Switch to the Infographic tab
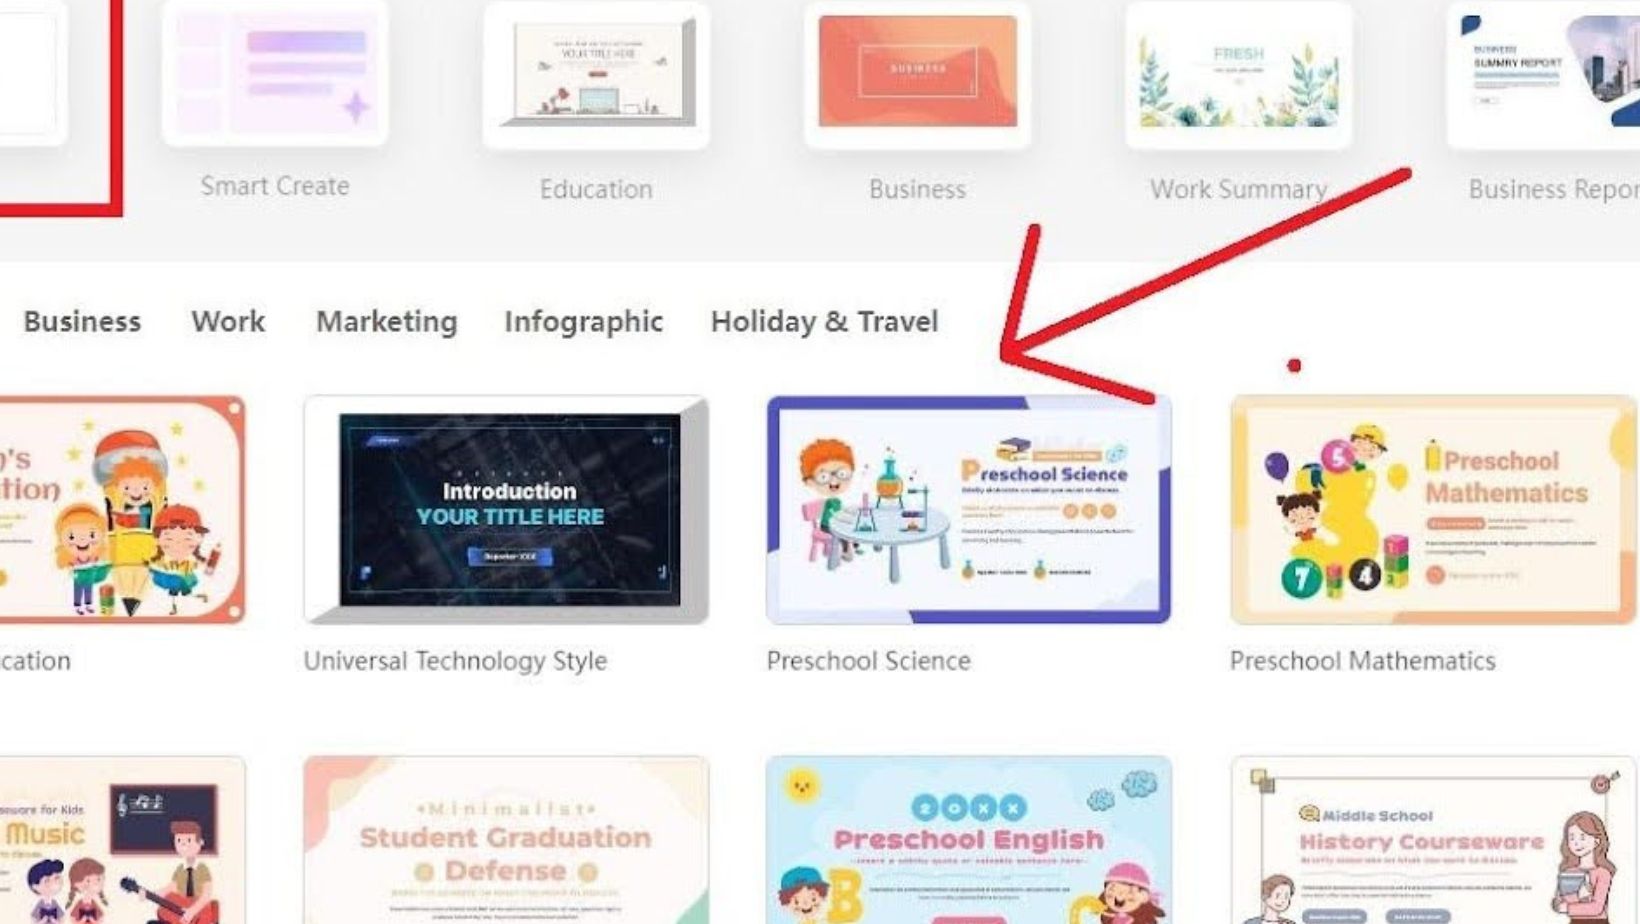The height and width of the screenshot is (924, 1640). point(583,322)
